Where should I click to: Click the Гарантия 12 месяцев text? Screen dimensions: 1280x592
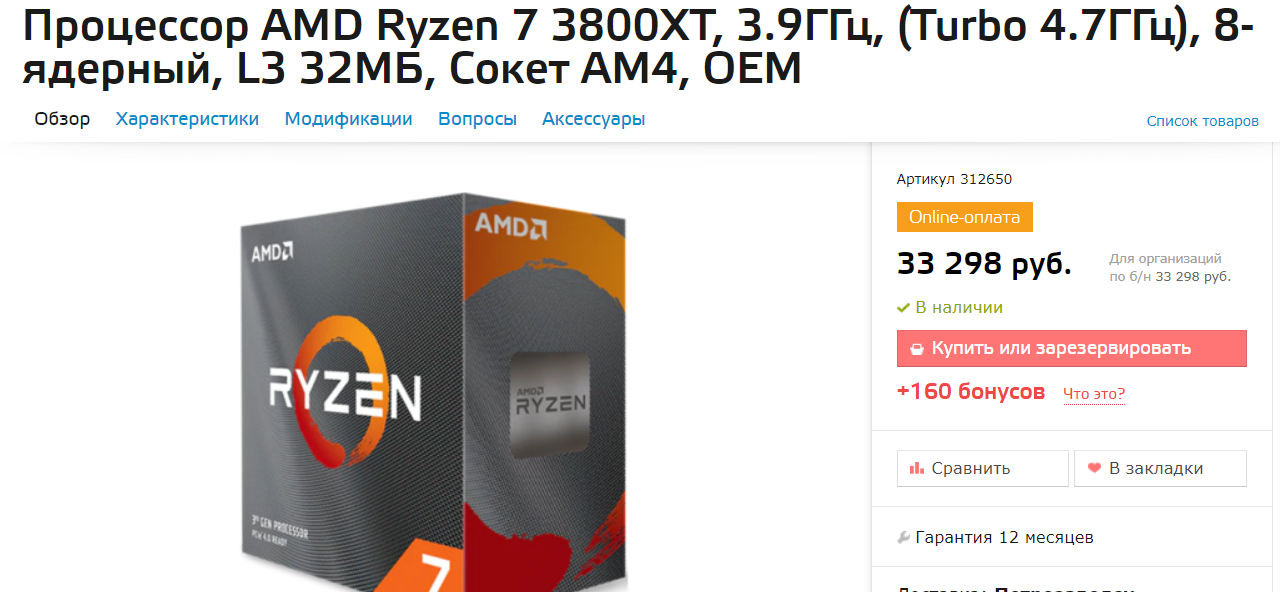[1004, 537]
